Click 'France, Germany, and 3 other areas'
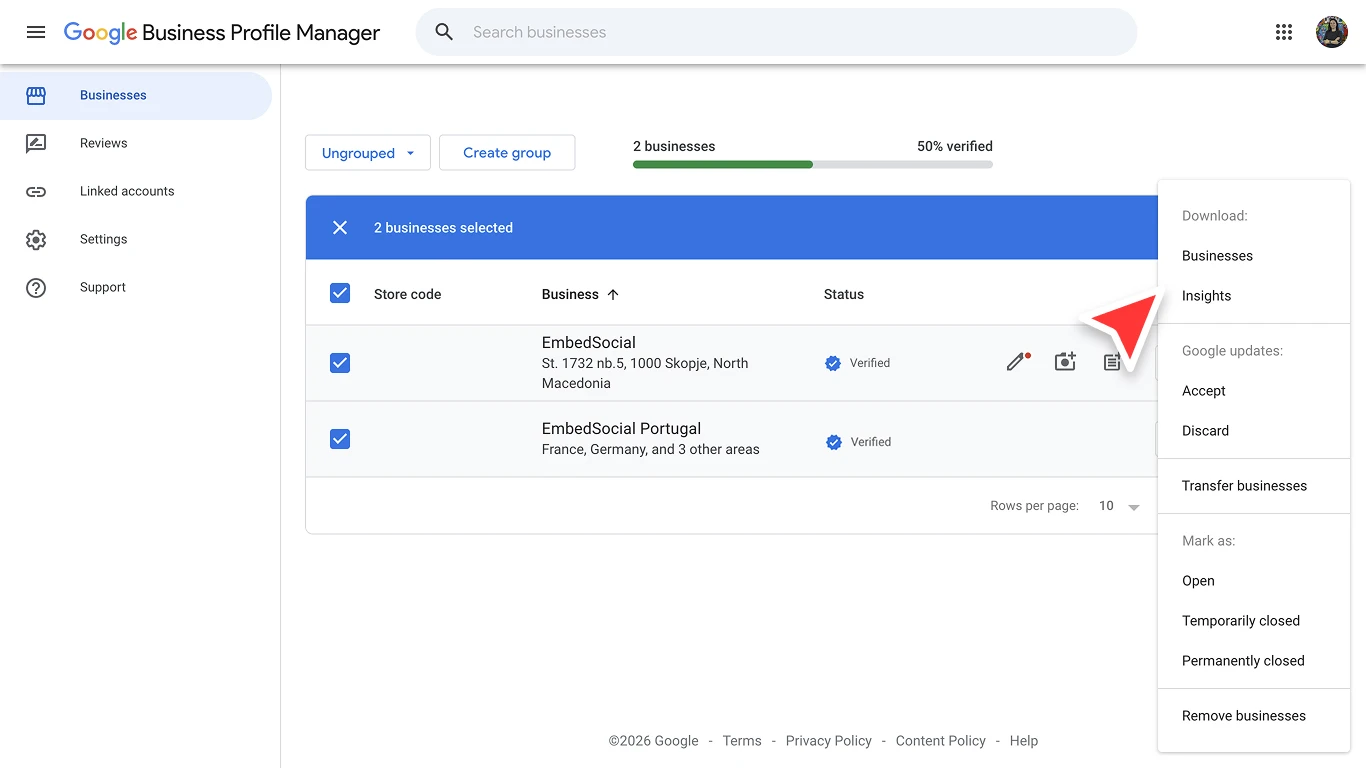Viewport: 1366px width, 768px height. click(x=651, y=449)
